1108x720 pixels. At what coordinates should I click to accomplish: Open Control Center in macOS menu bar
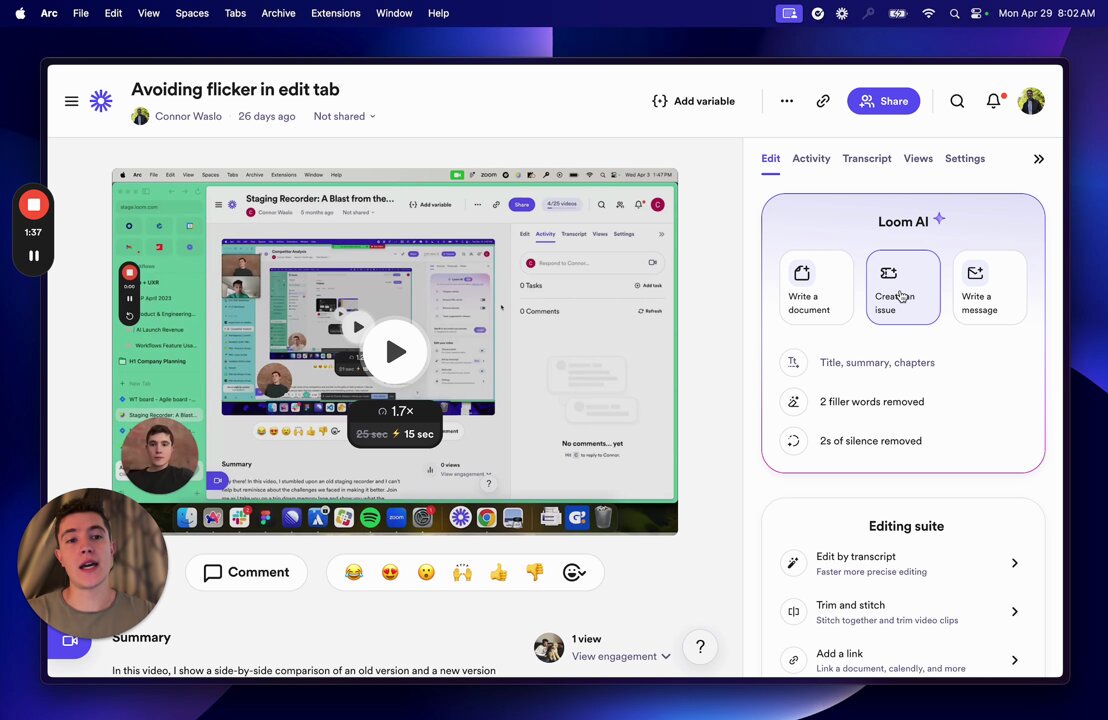pyautogui.click(x=976, y=13)
